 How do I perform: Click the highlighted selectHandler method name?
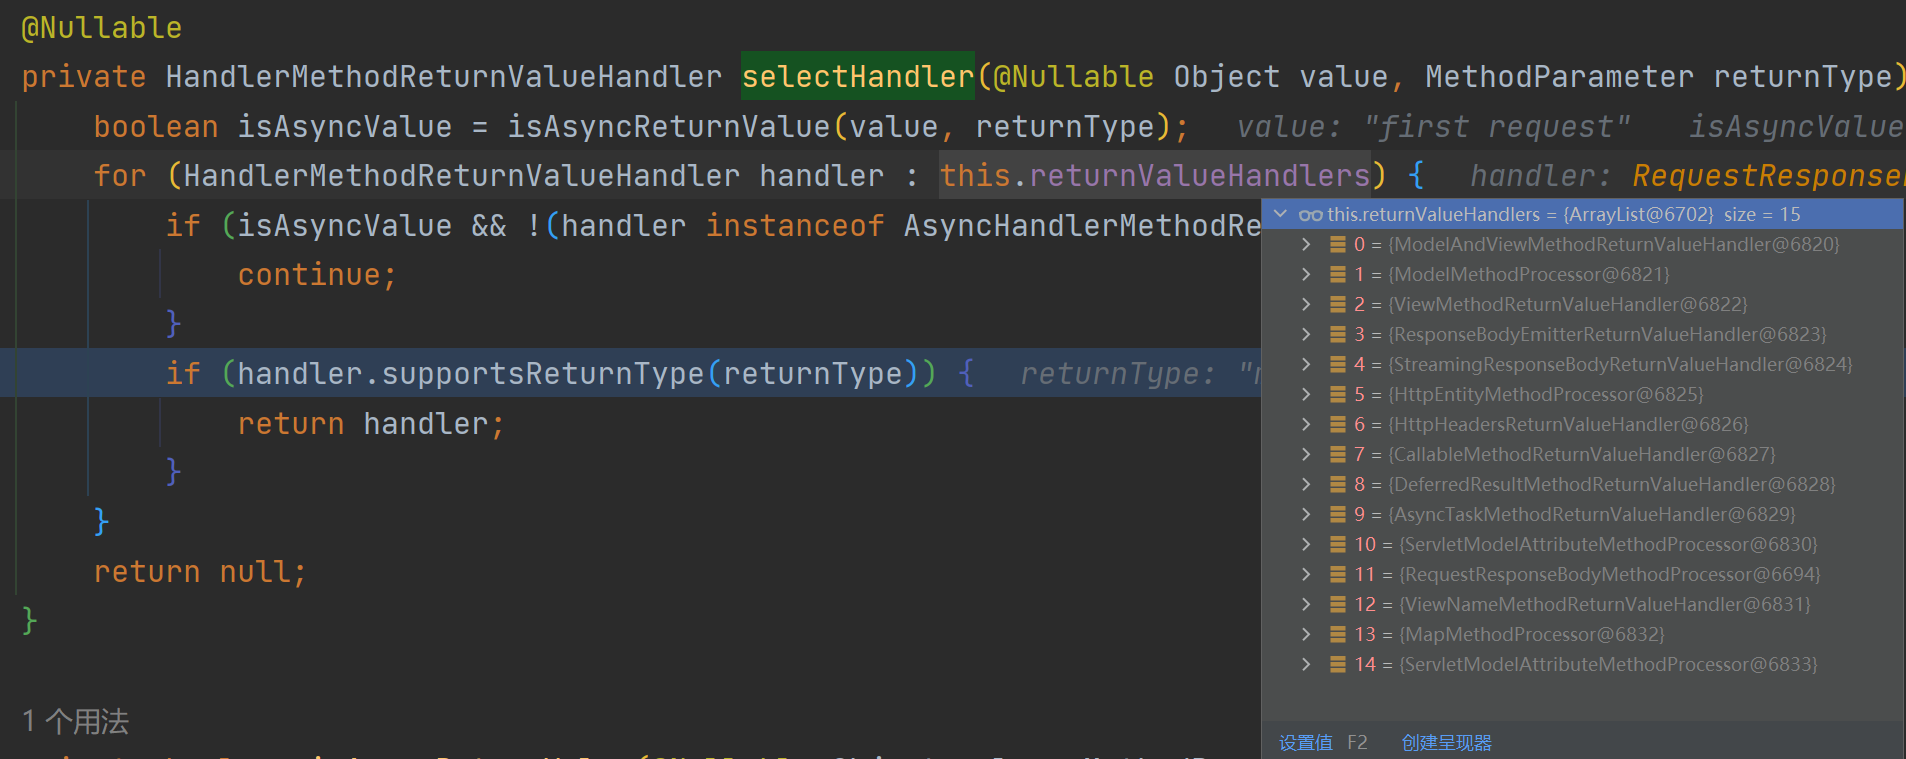[x=857, y=76]
